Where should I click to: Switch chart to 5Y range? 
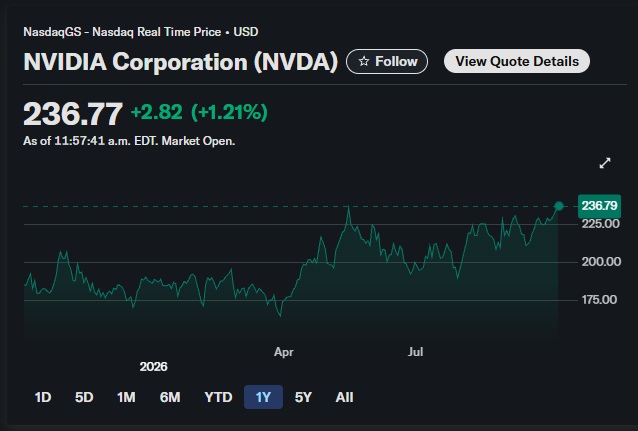tap(303, 397)
